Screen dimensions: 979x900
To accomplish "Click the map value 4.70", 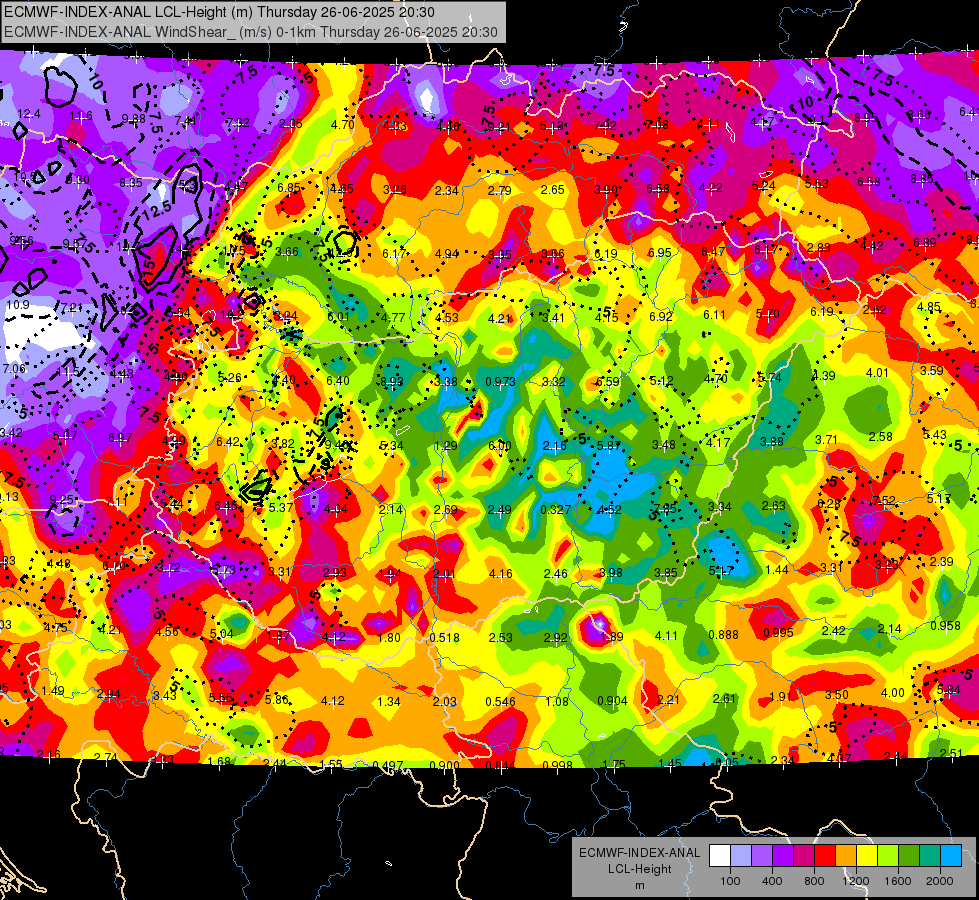I will (x=343, y=124).
